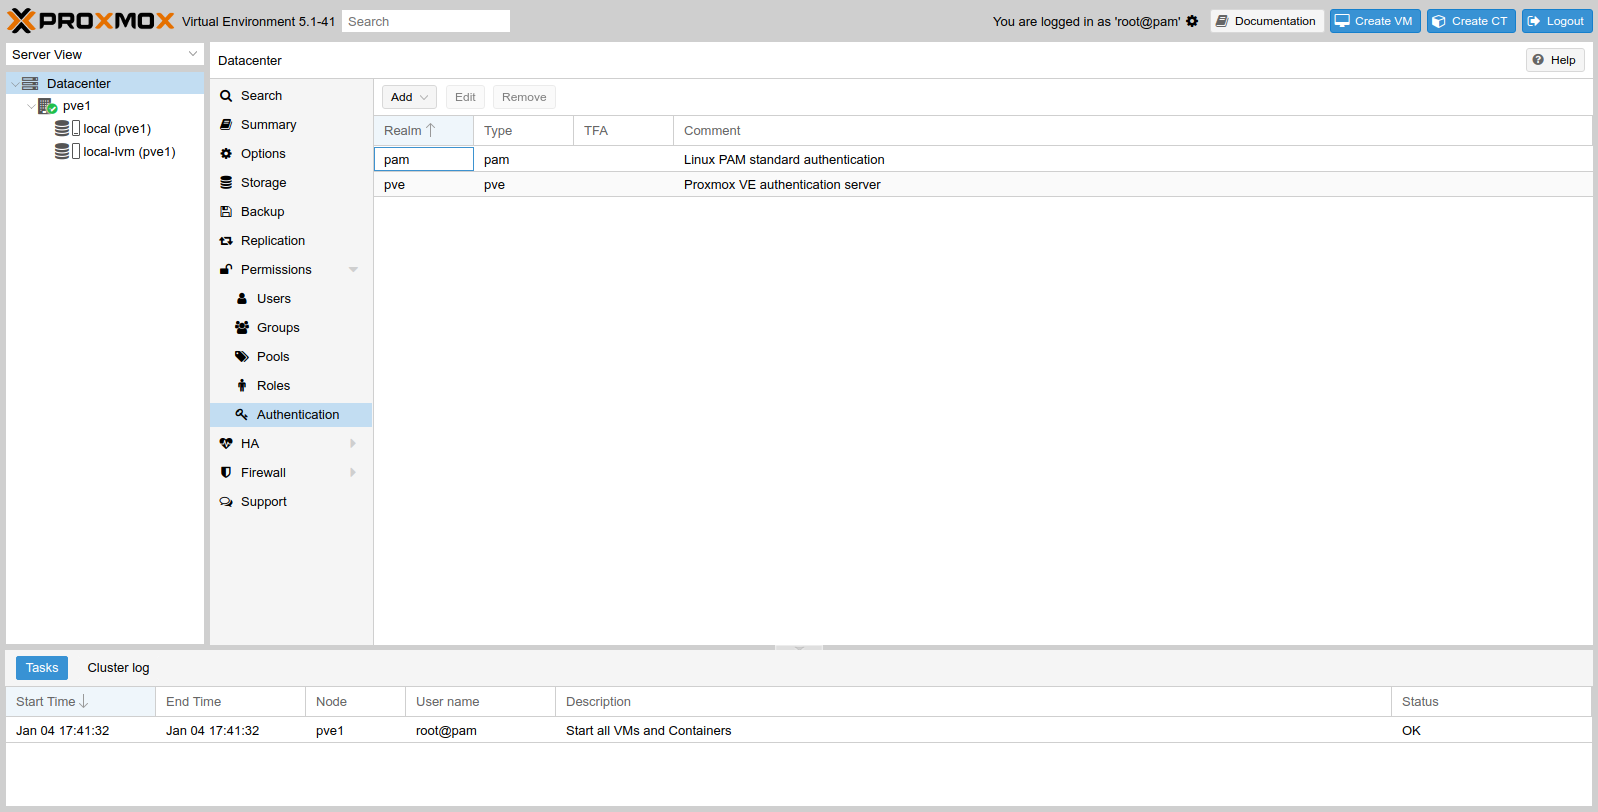Sort by TFA column header

tap(623, 131)
